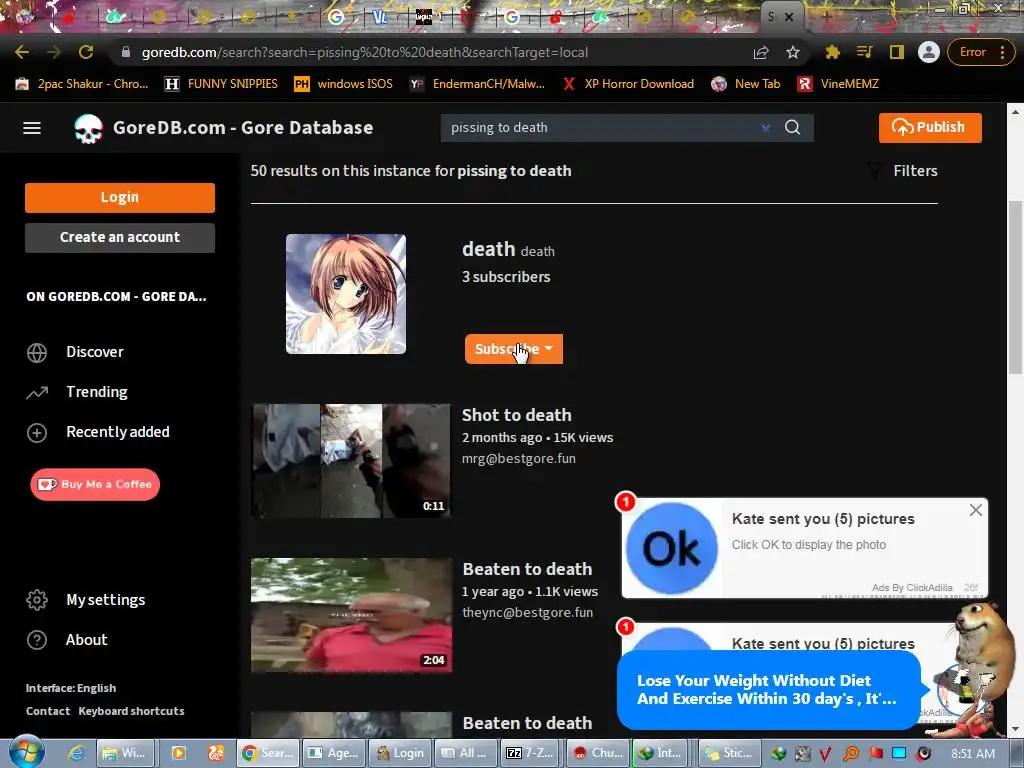The width and height of the screenshot is (1024, 768).
Task: Click the orange Login button
Action: (120, 197)
